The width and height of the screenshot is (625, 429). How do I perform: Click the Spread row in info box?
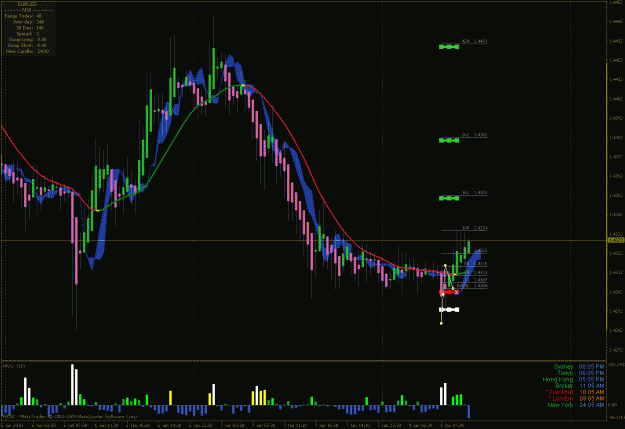pyautogui.click(x=28, y=34)
